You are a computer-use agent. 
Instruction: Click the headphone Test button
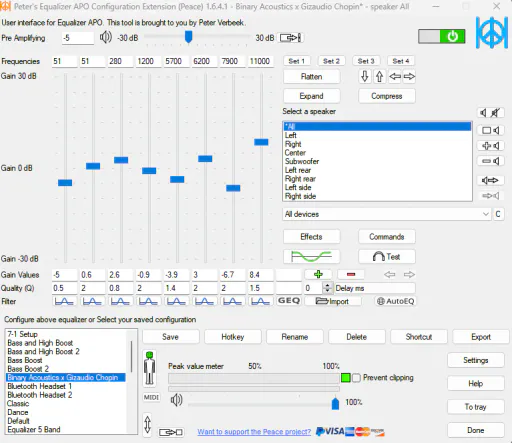[387, 257]
